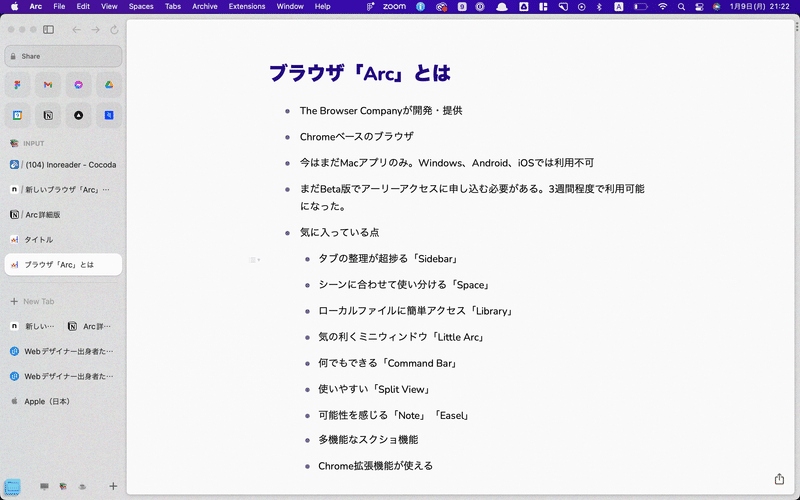Switch to the coffee-cup space icon
800x500 pixels.
point(82,487)
